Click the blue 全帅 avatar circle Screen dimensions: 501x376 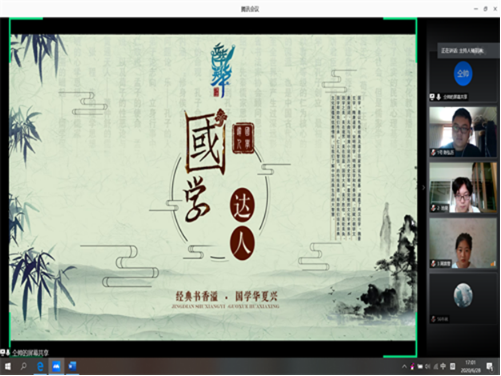point(463,73)
